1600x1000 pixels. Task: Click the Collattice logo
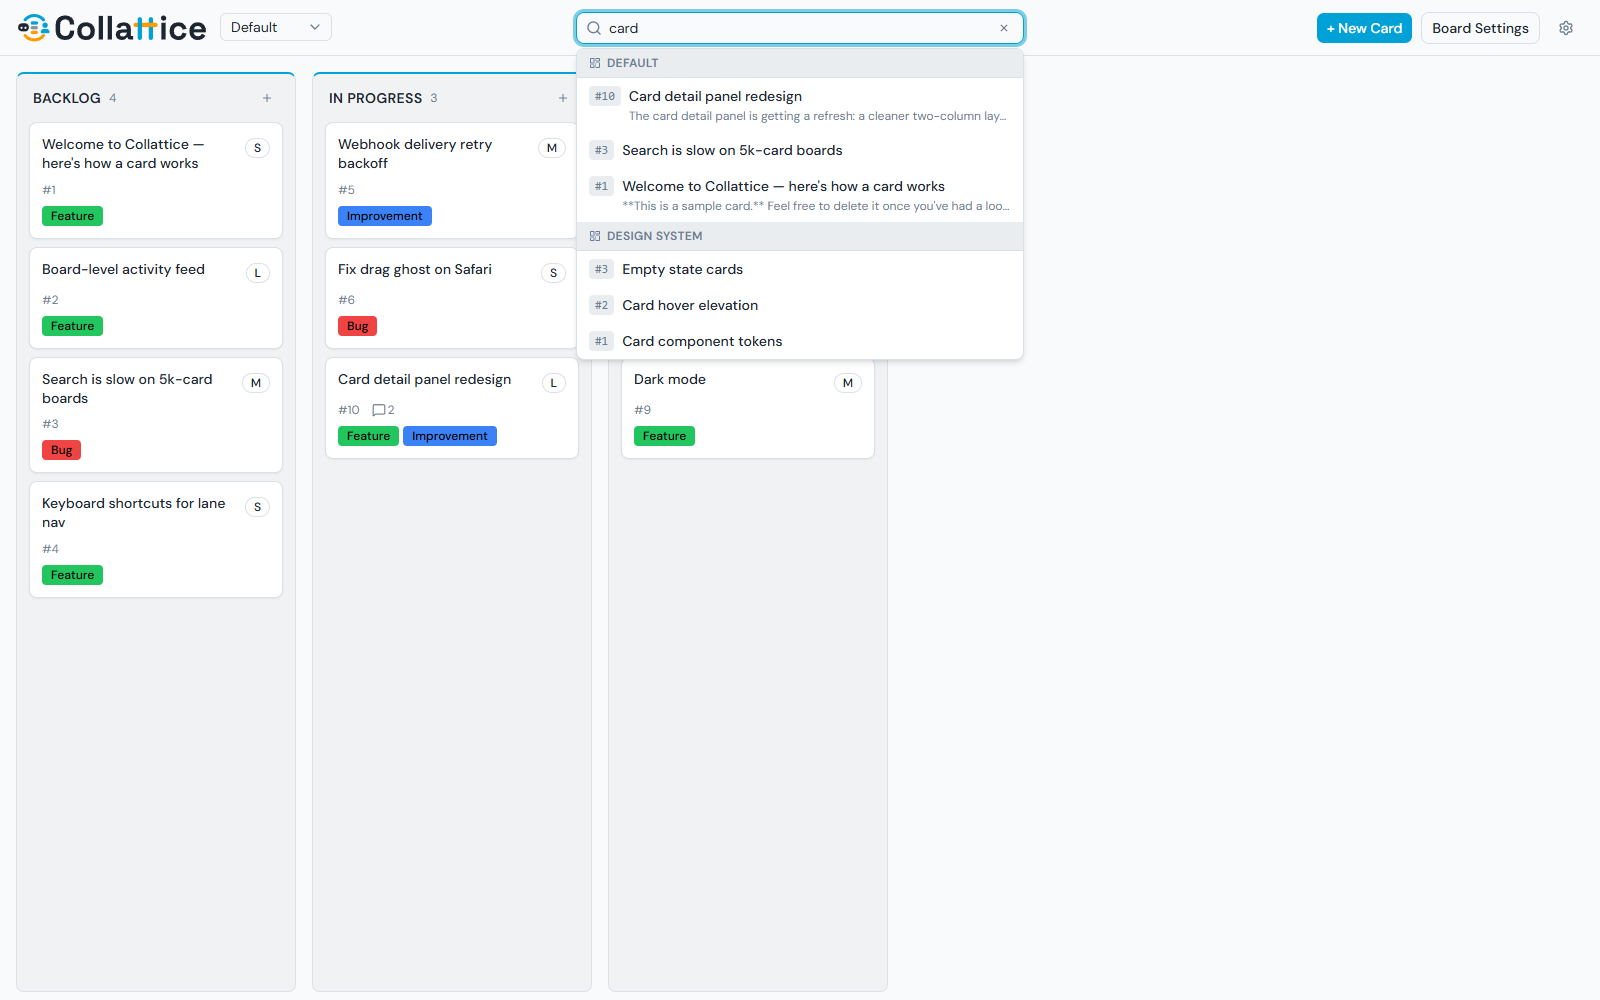click(x=112, y=28)
